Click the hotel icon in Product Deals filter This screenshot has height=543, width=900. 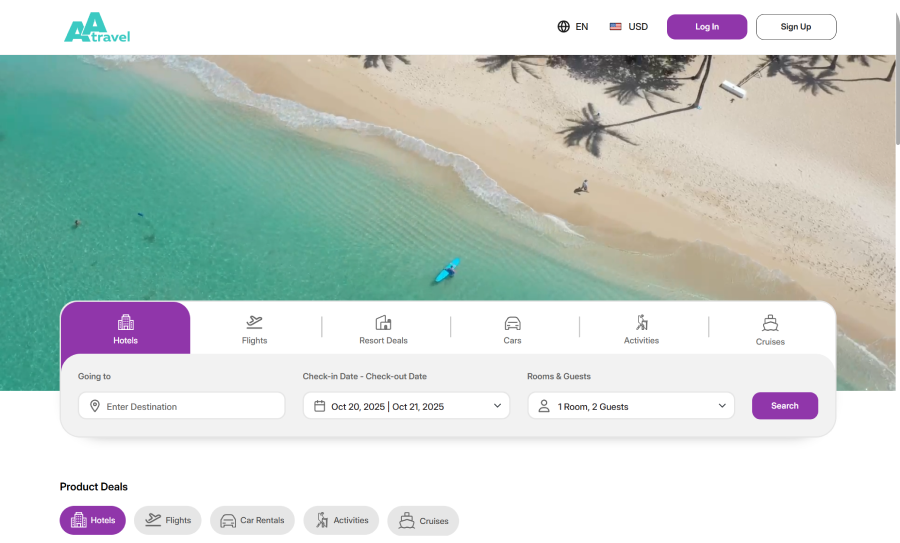[x=79, y=520]
